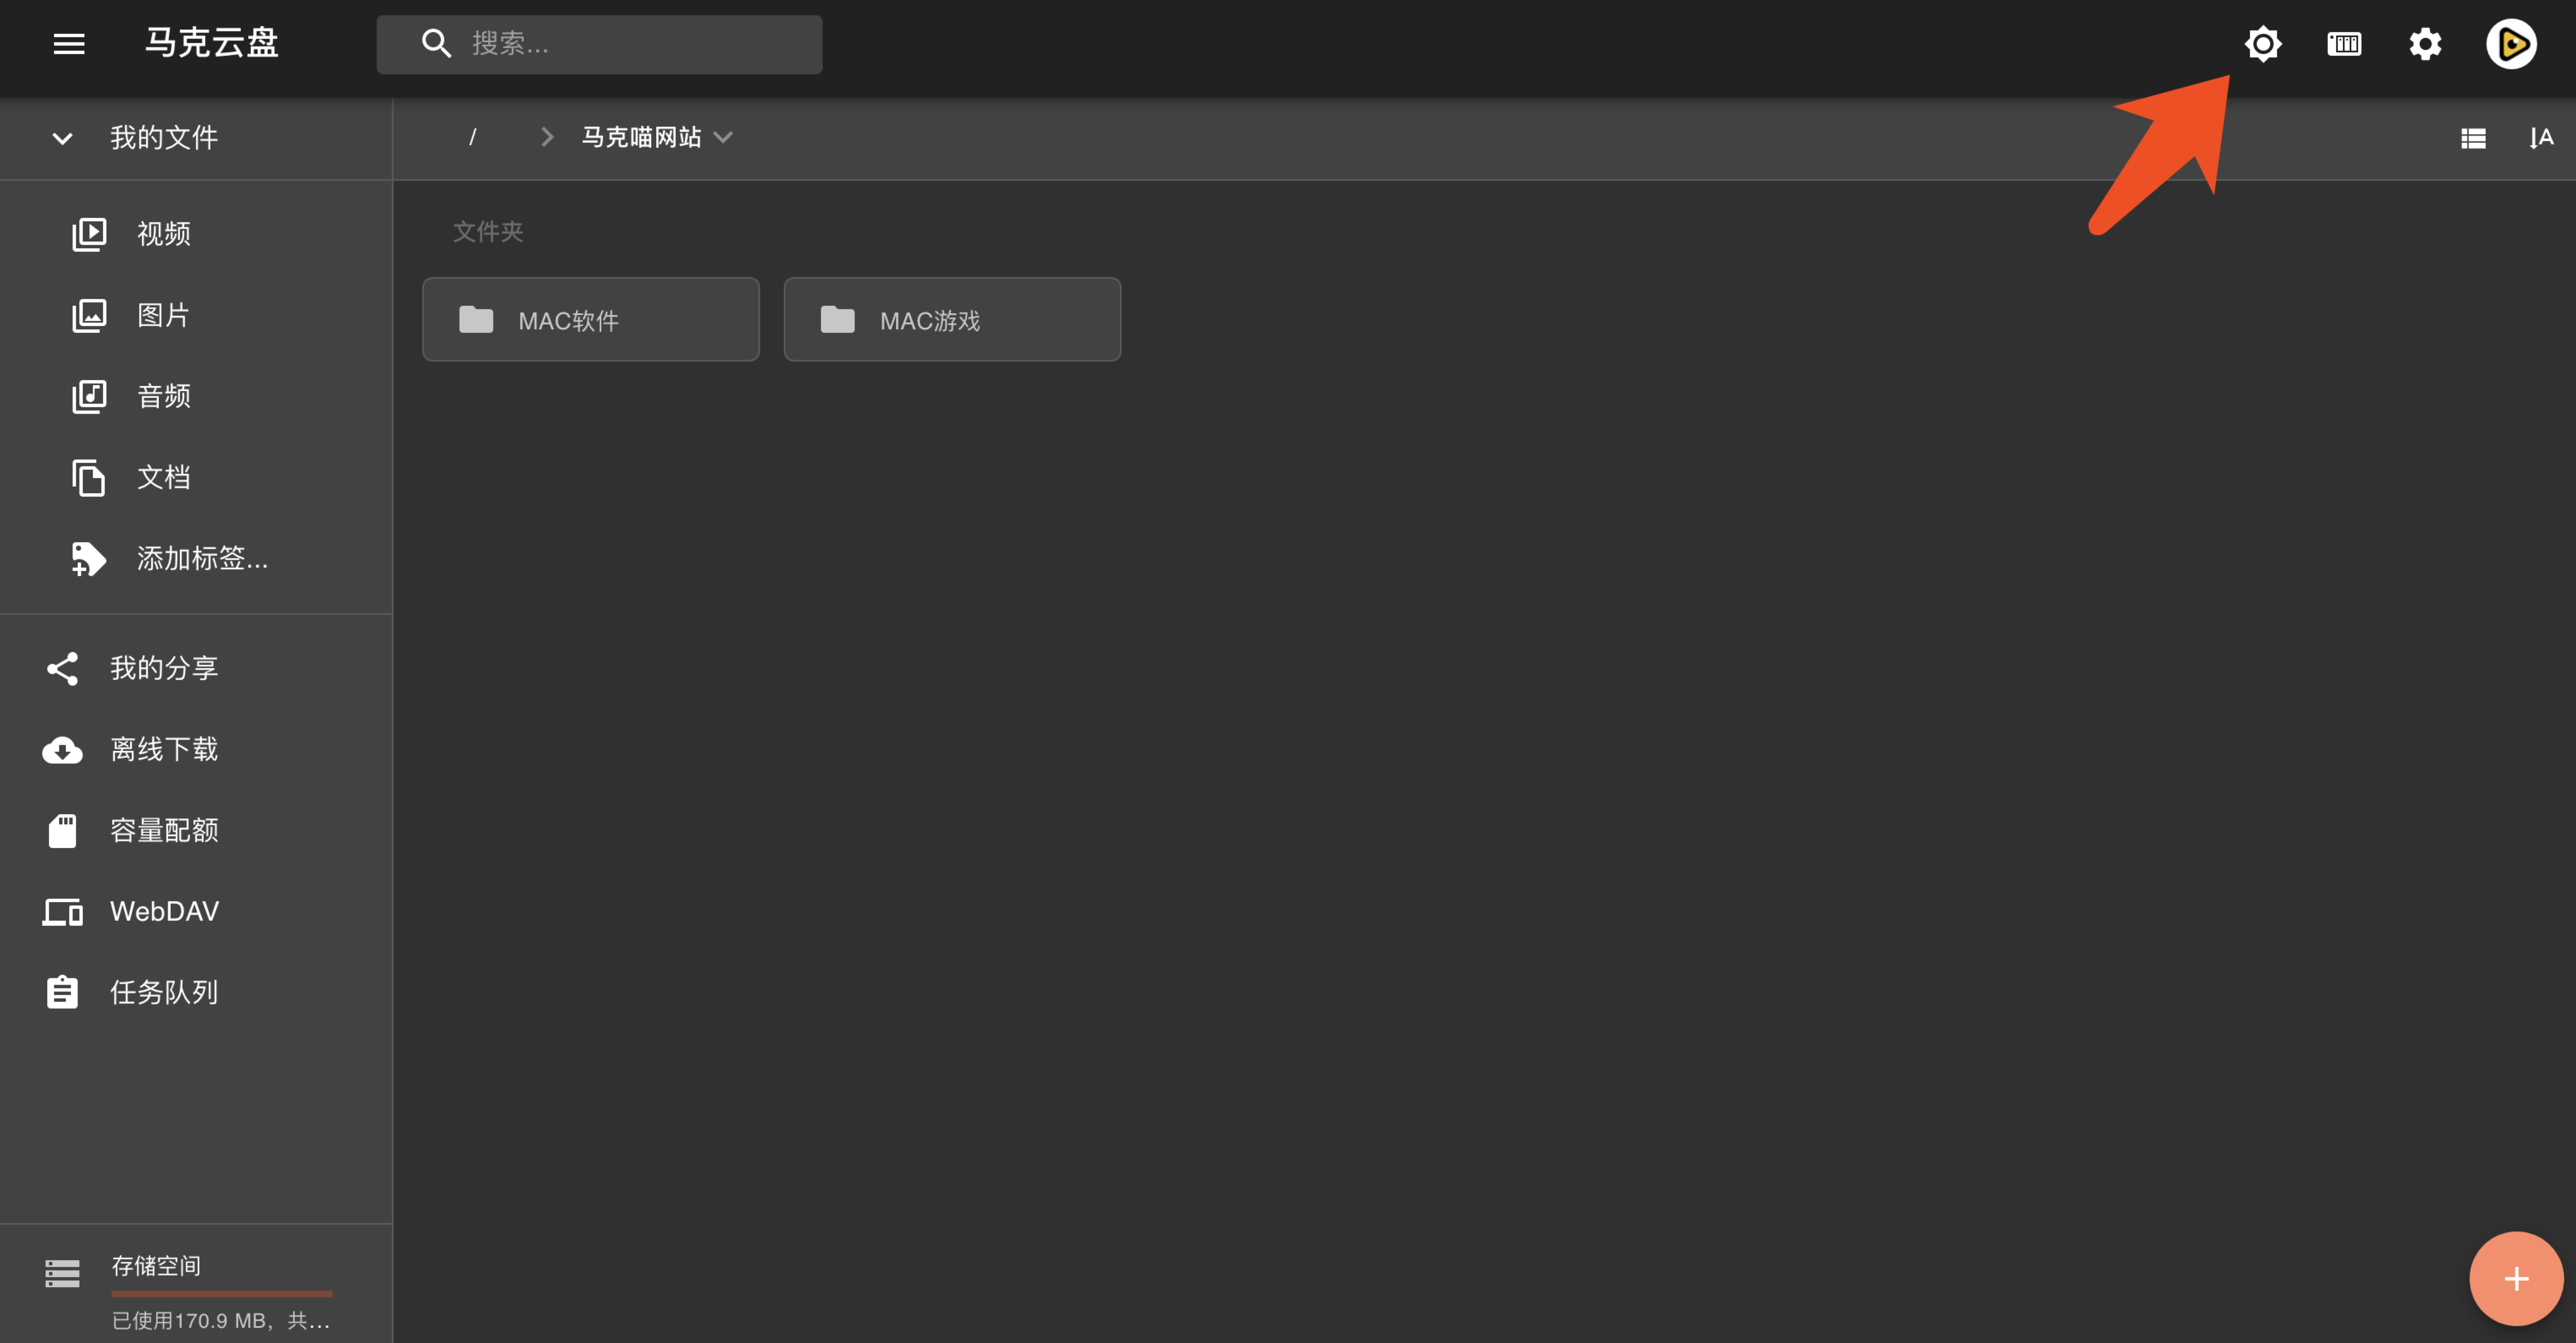Toggle the hamburger sidebar menu

click(x=69, y=44)
